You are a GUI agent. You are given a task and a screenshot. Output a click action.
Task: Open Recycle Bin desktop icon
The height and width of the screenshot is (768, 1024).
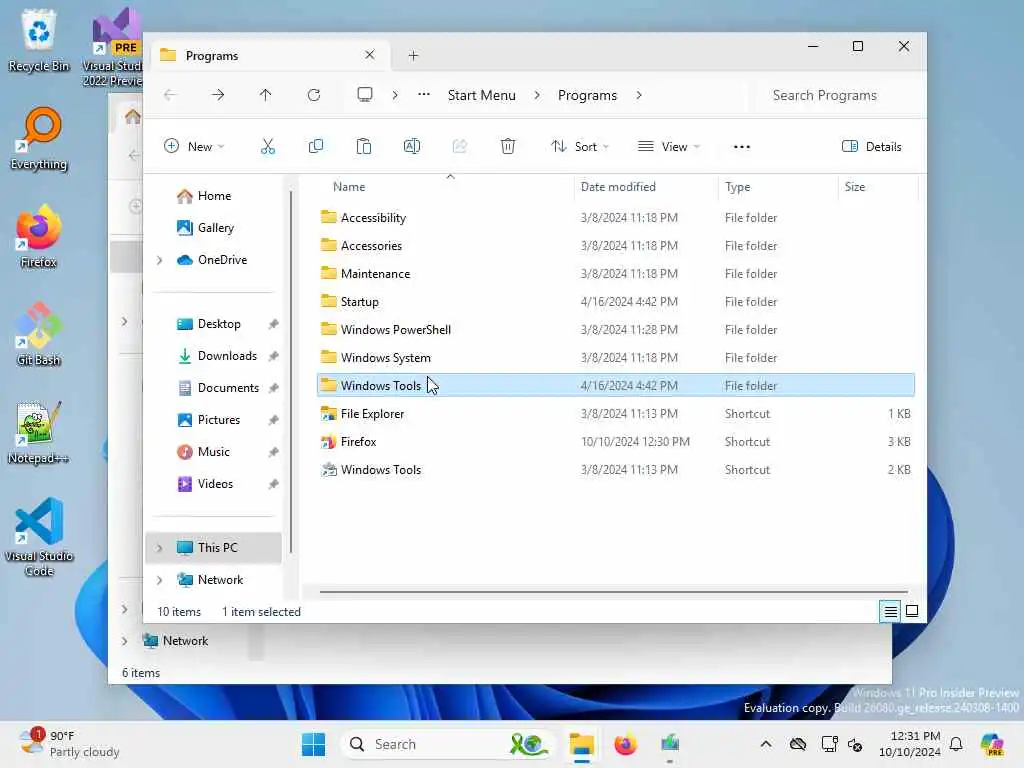(39, 40)
